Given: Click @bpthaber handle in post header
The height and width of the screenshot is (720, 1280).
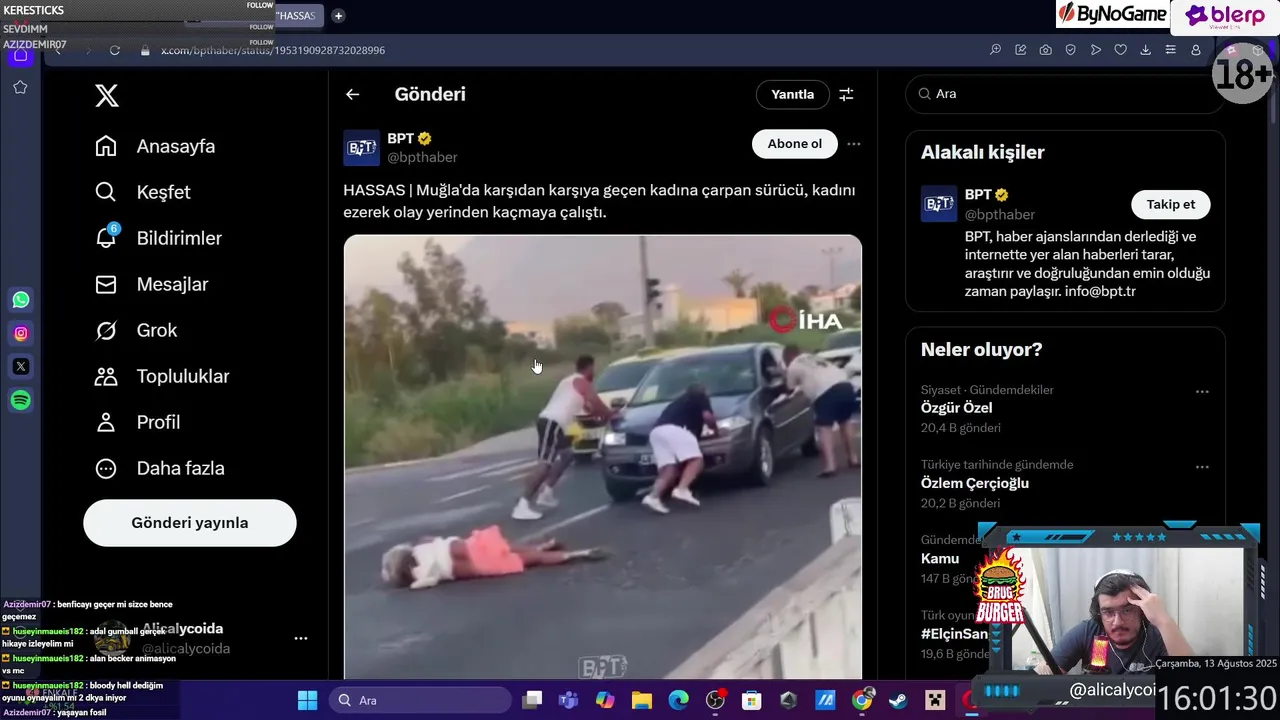Looking at the screenshot, I should tap(422, 157).
